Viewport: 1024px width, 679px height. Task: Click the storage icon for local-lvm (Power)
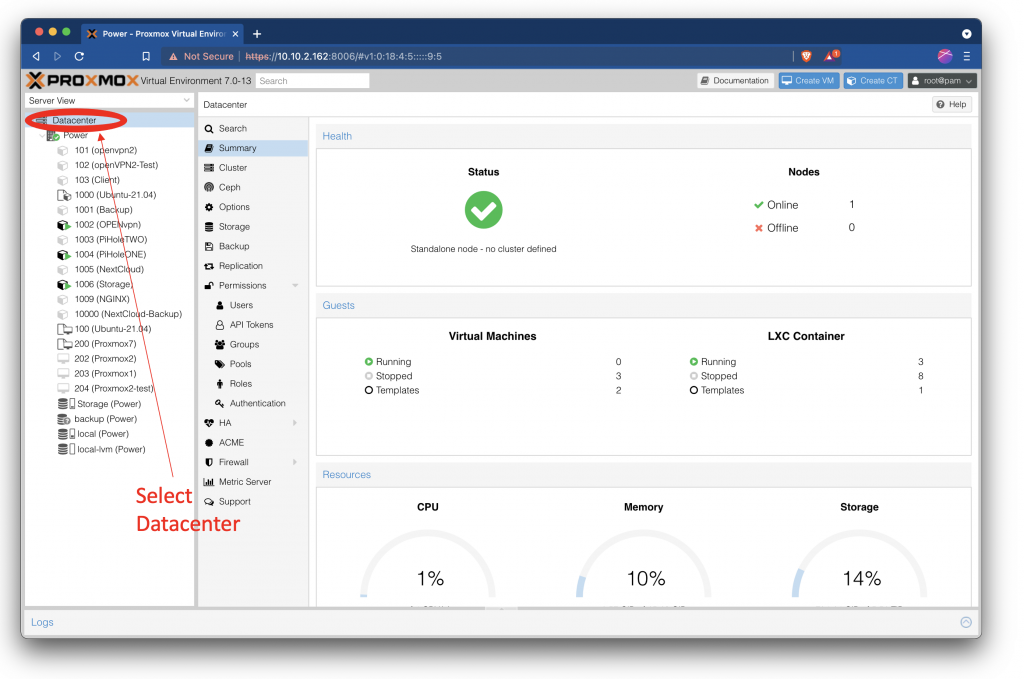tap(66, 449)
